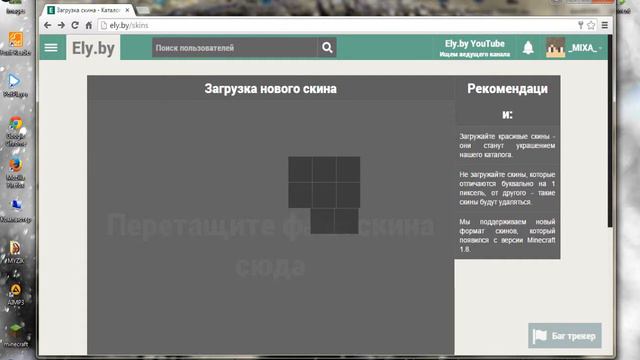Open the bug tracker button
Screen dimensions: 640x360
564,336
